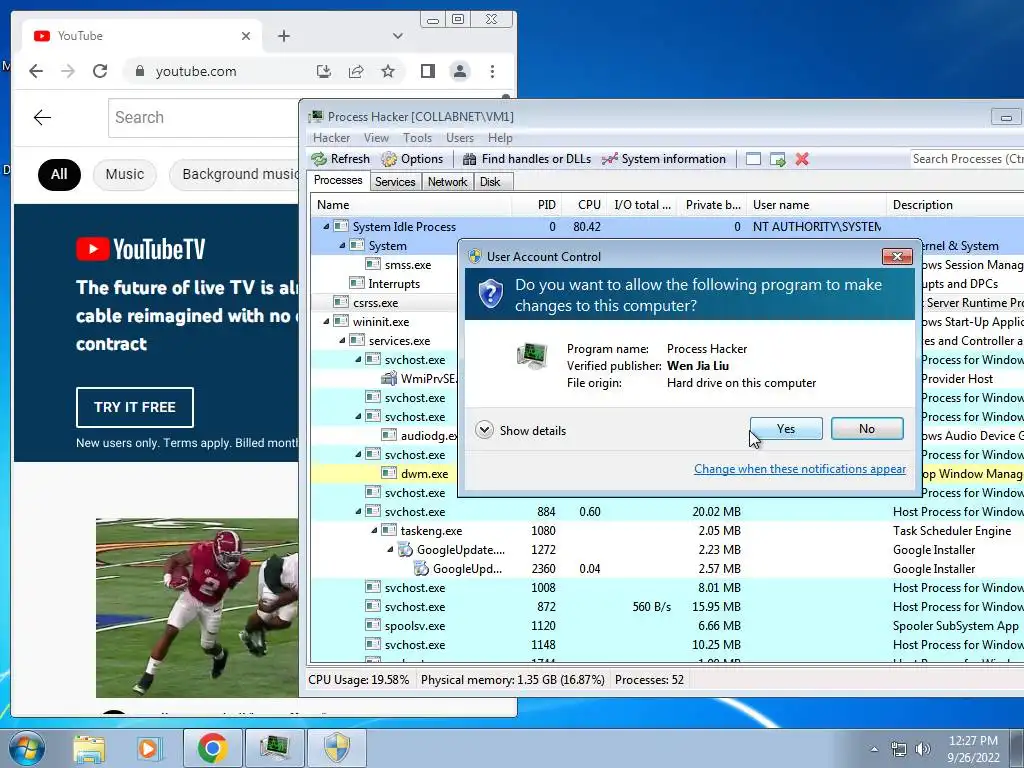The height and width of the screenshot is (768, 1024).
Task: Click the Chrome install app icon
Action: click(x=323, y=71)
